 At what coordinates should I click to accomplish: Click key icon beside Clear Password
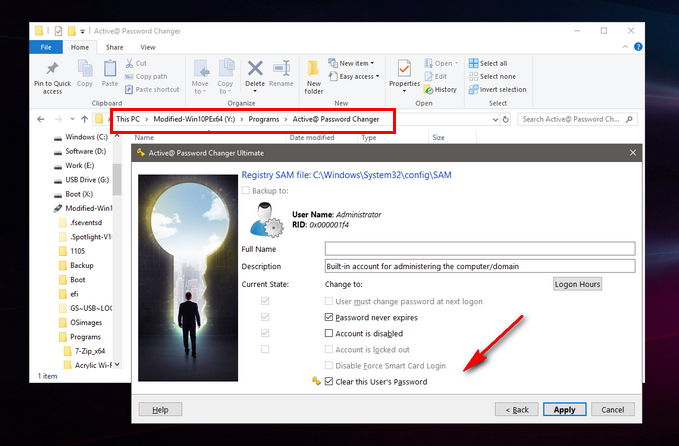(x=317, y=381)
